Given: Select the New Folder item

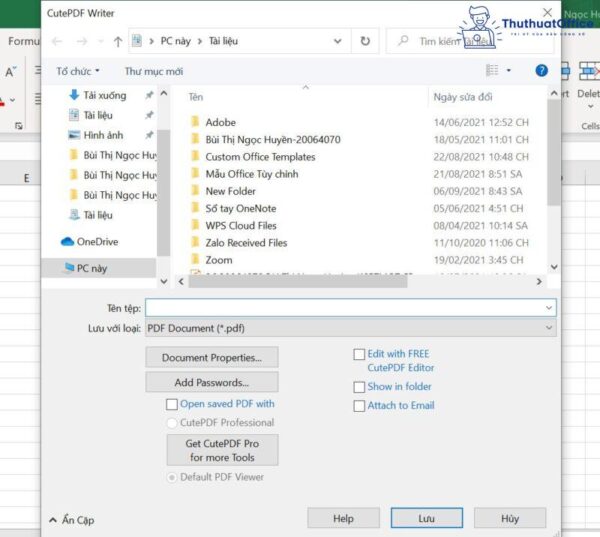Looking at the screenshot, I should [x=230, y=191].
